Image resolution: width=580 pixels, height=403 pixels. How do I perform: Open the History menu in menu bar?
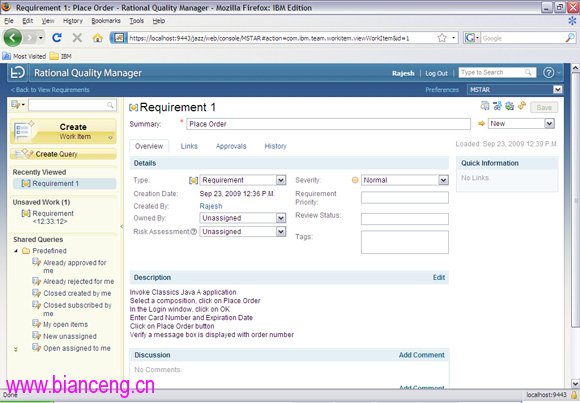point(72,21)
